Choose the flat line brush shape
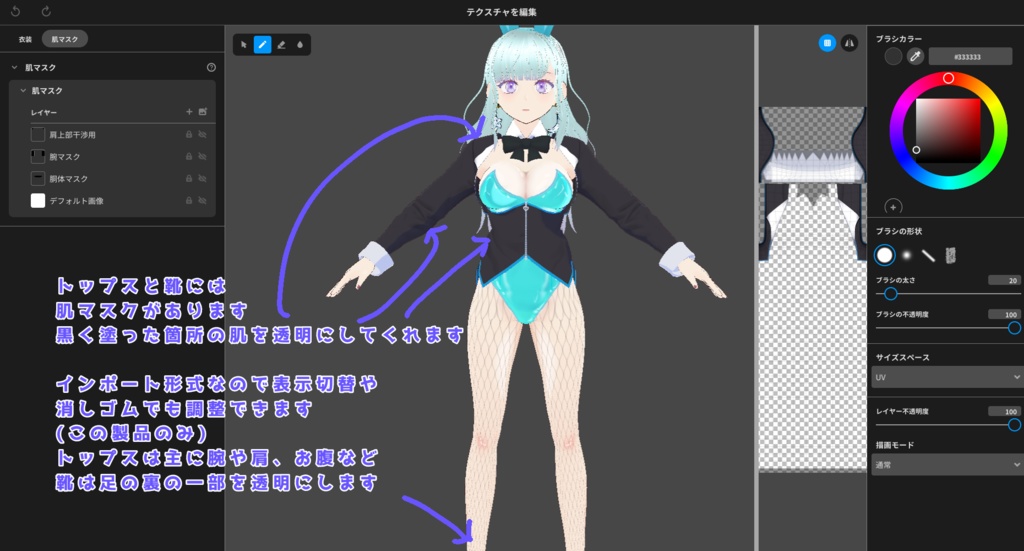Image resolution: width=1024 pixels, height=551 pixels. (x=928, y=255)
